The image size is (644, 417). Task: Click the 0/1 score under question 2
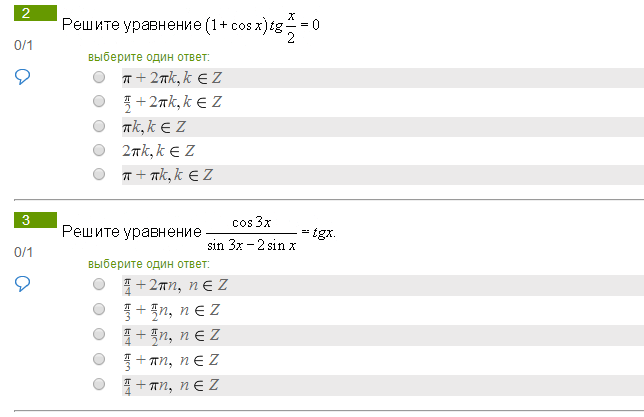(23, 46)
